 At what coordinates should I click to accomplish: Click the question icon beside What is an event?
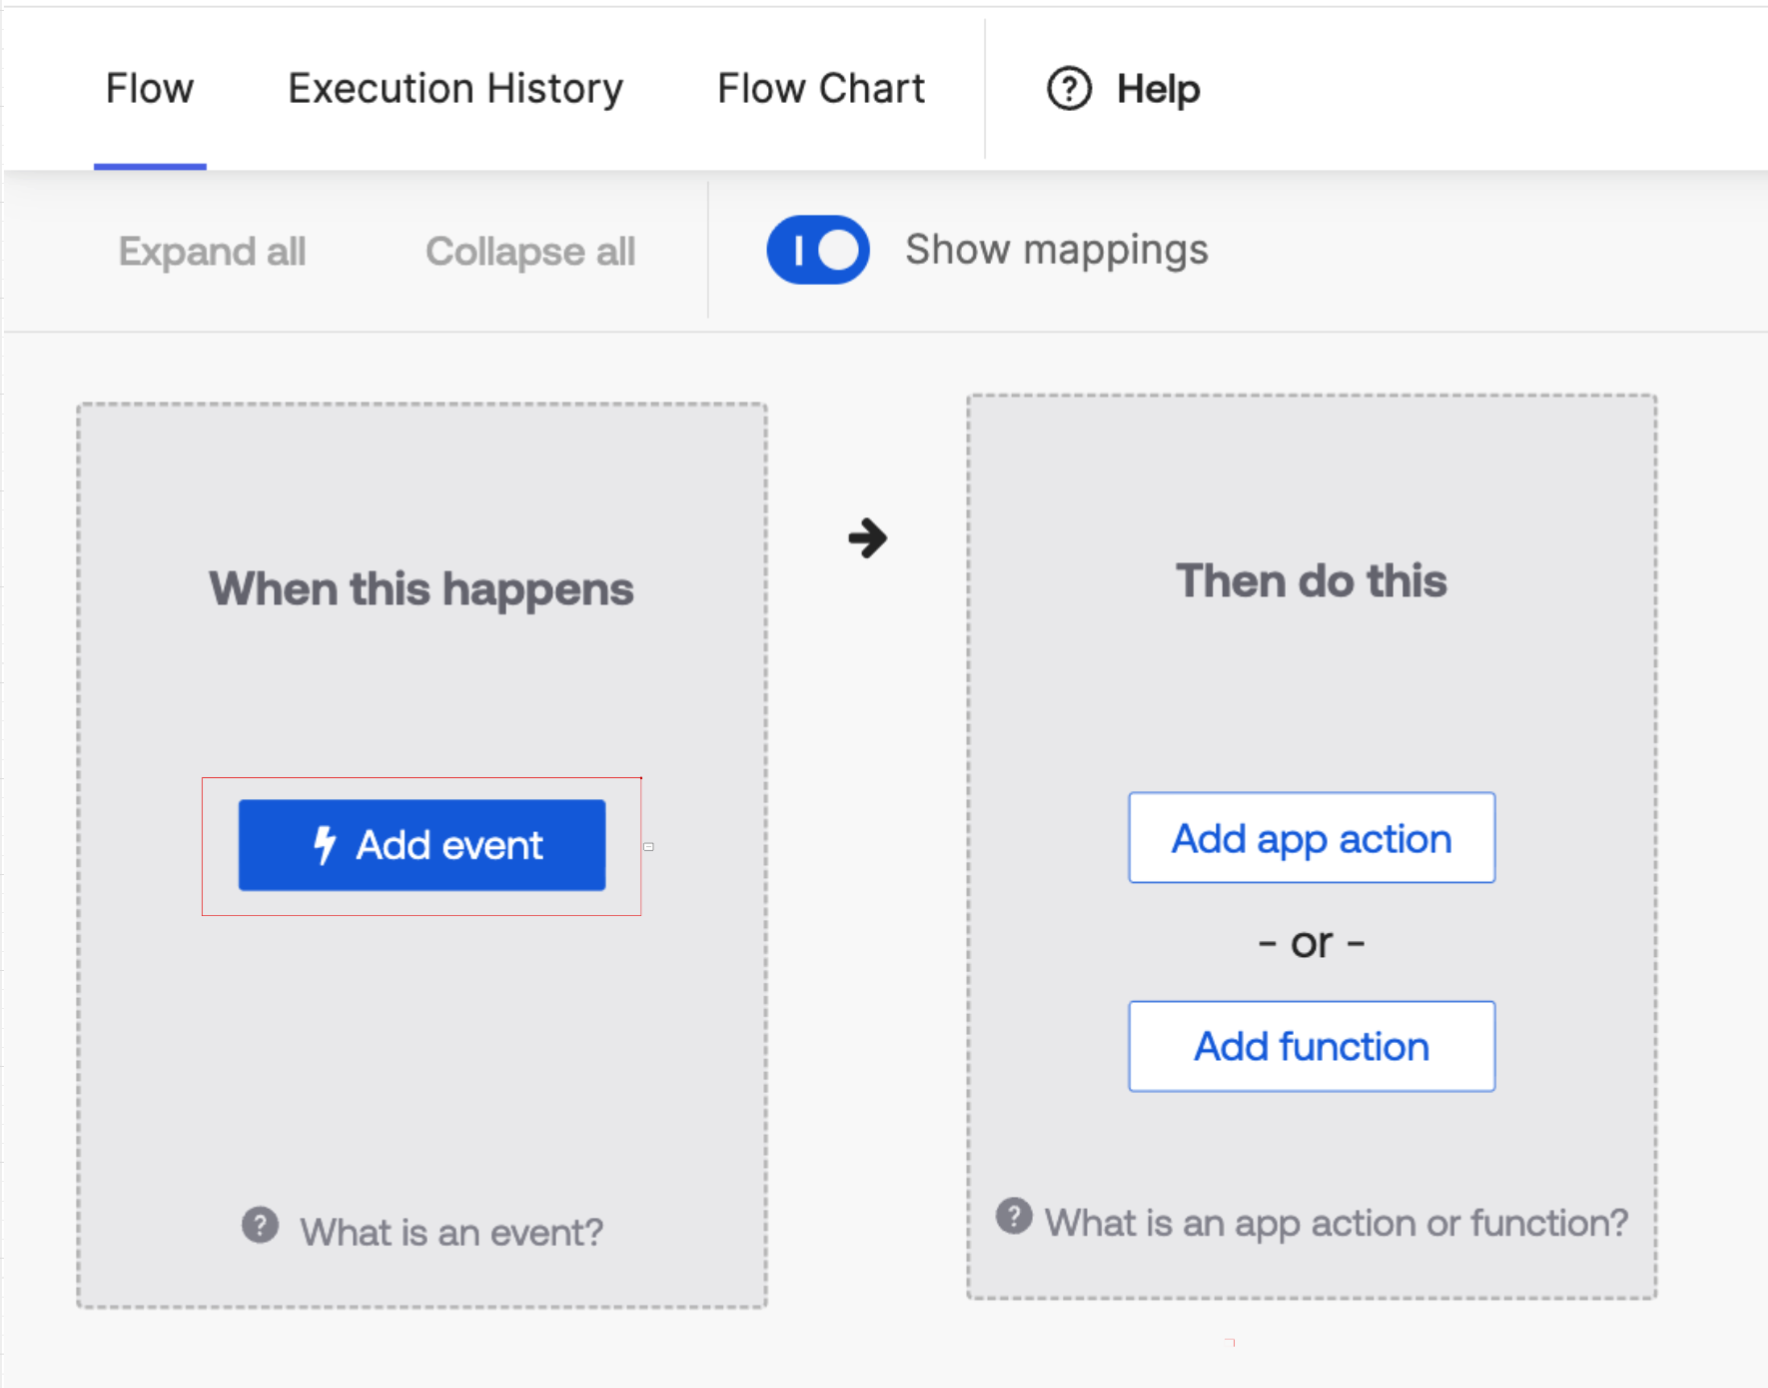tap(260, 1225)
